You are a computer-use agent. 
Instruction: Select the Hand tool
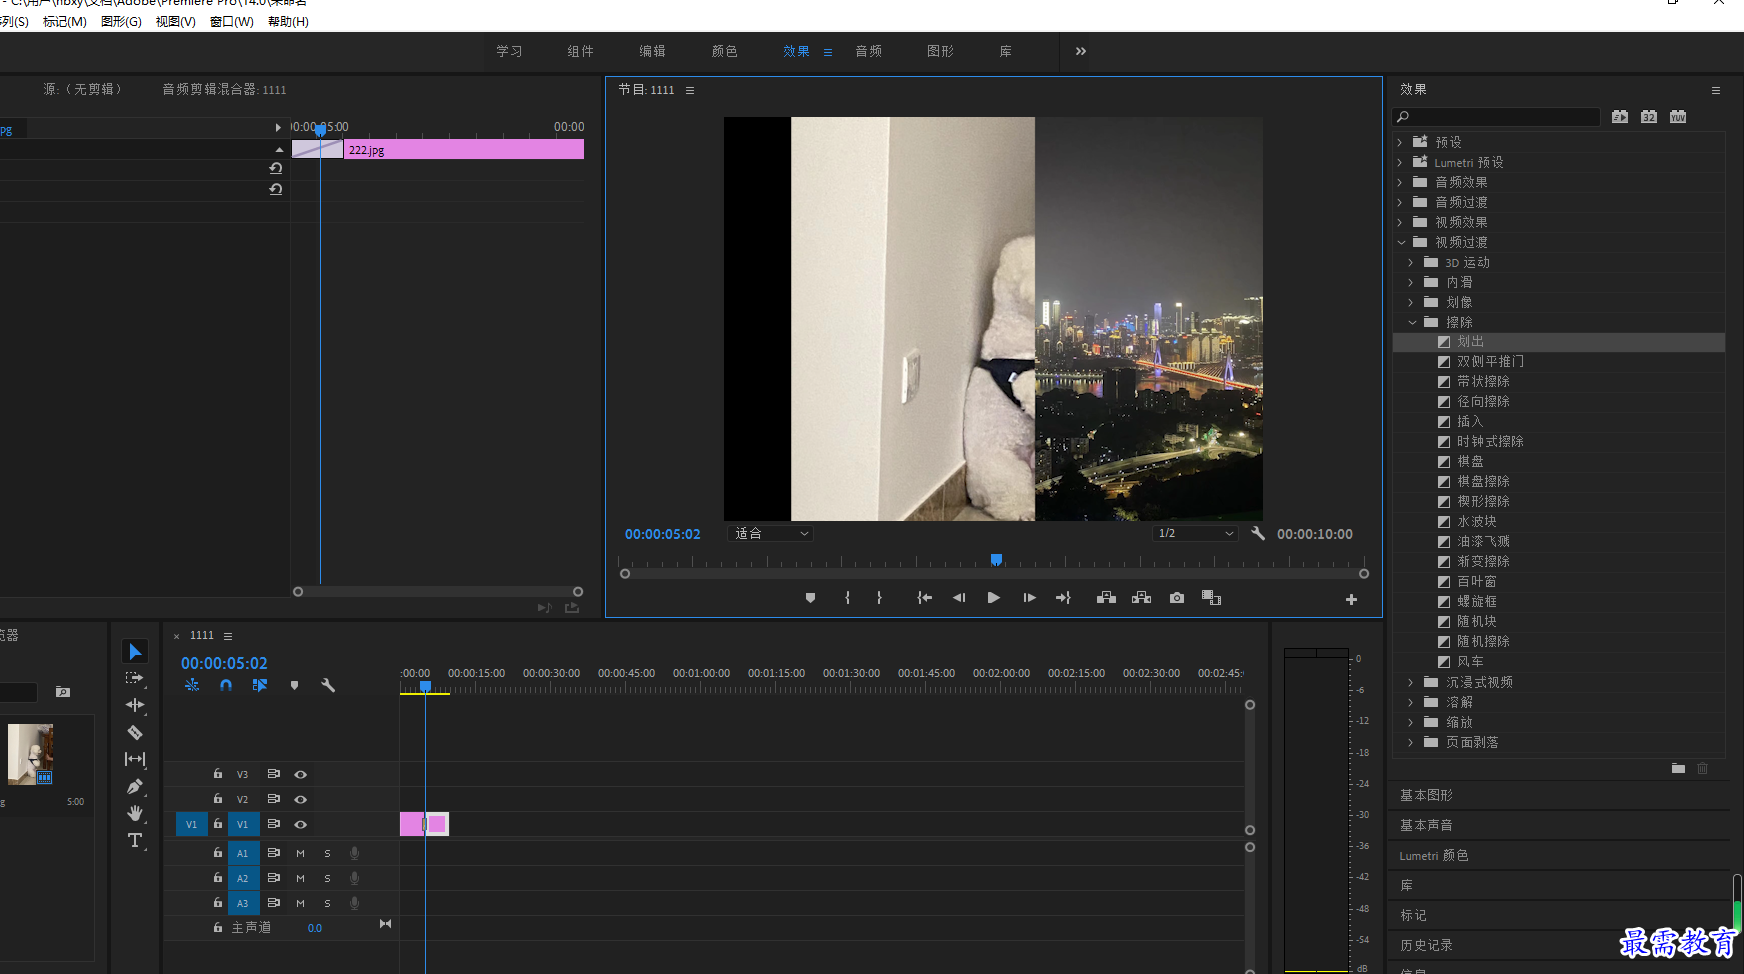(x=135, y=813)
